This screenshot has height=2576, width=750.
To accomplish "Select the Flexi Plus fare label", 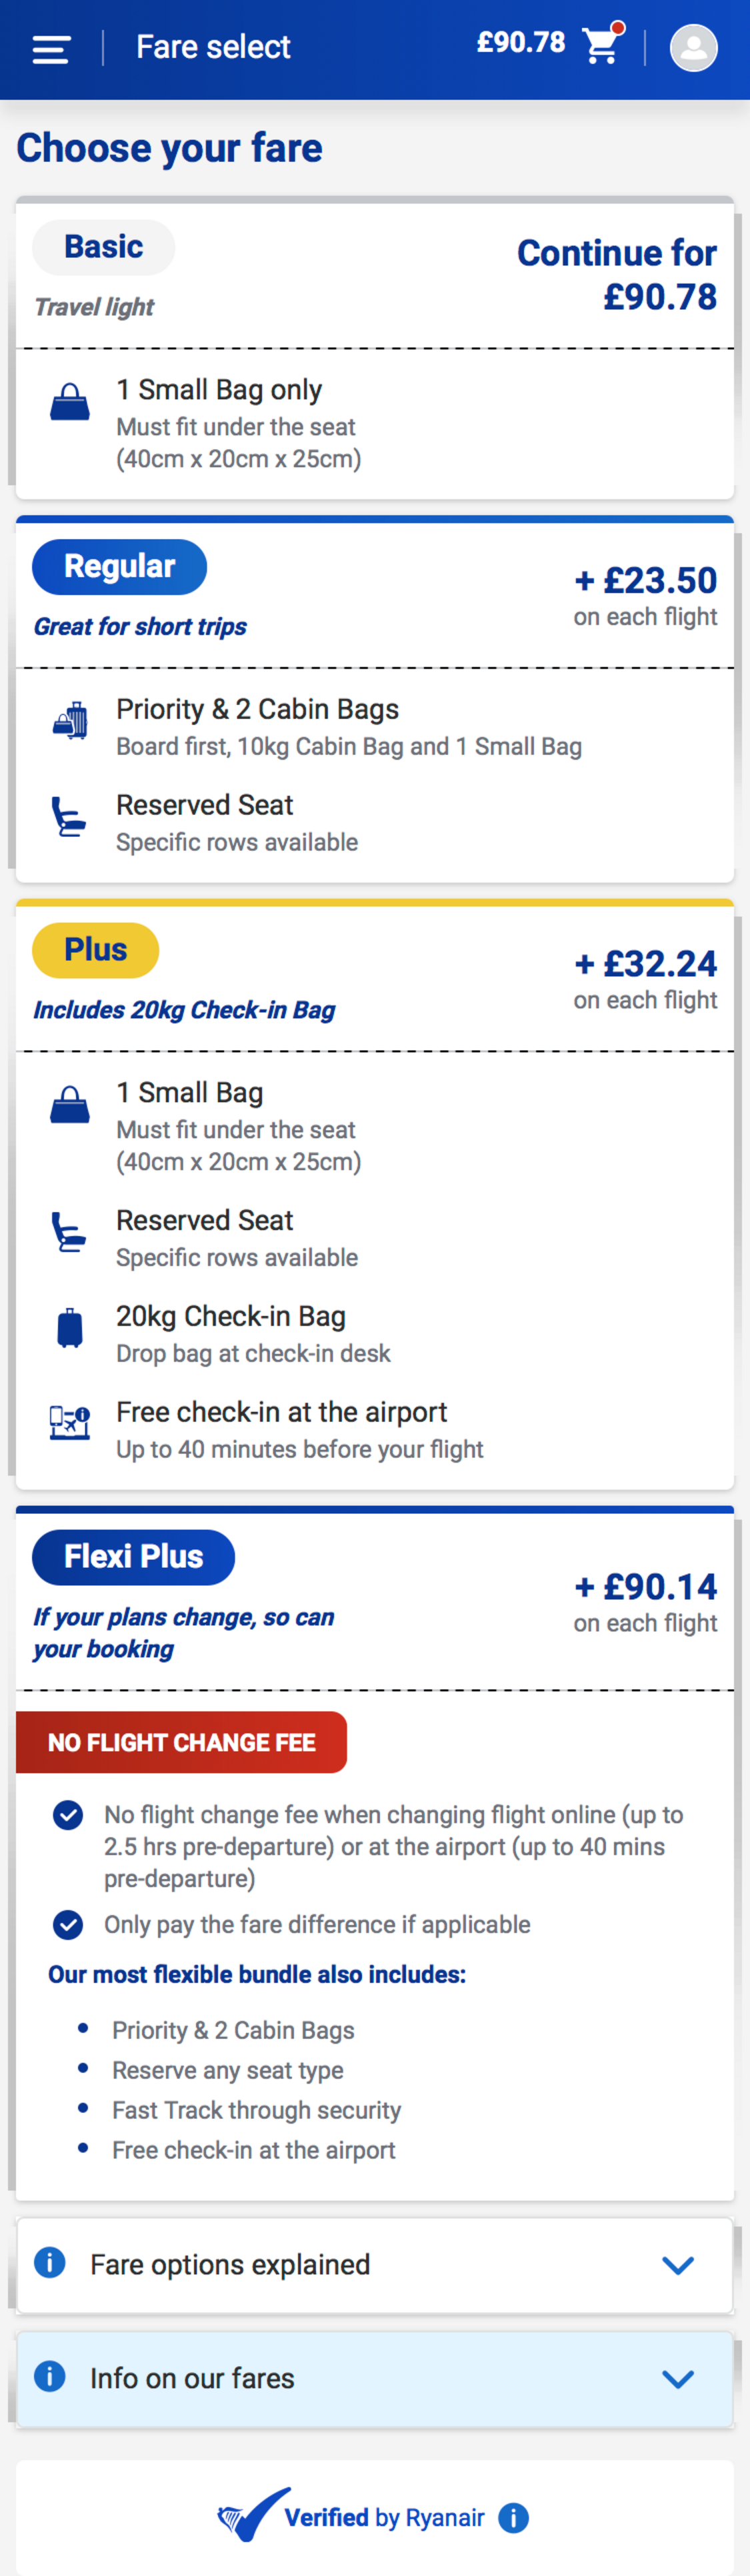I will pyautogui.click(x=134, y=1556).
